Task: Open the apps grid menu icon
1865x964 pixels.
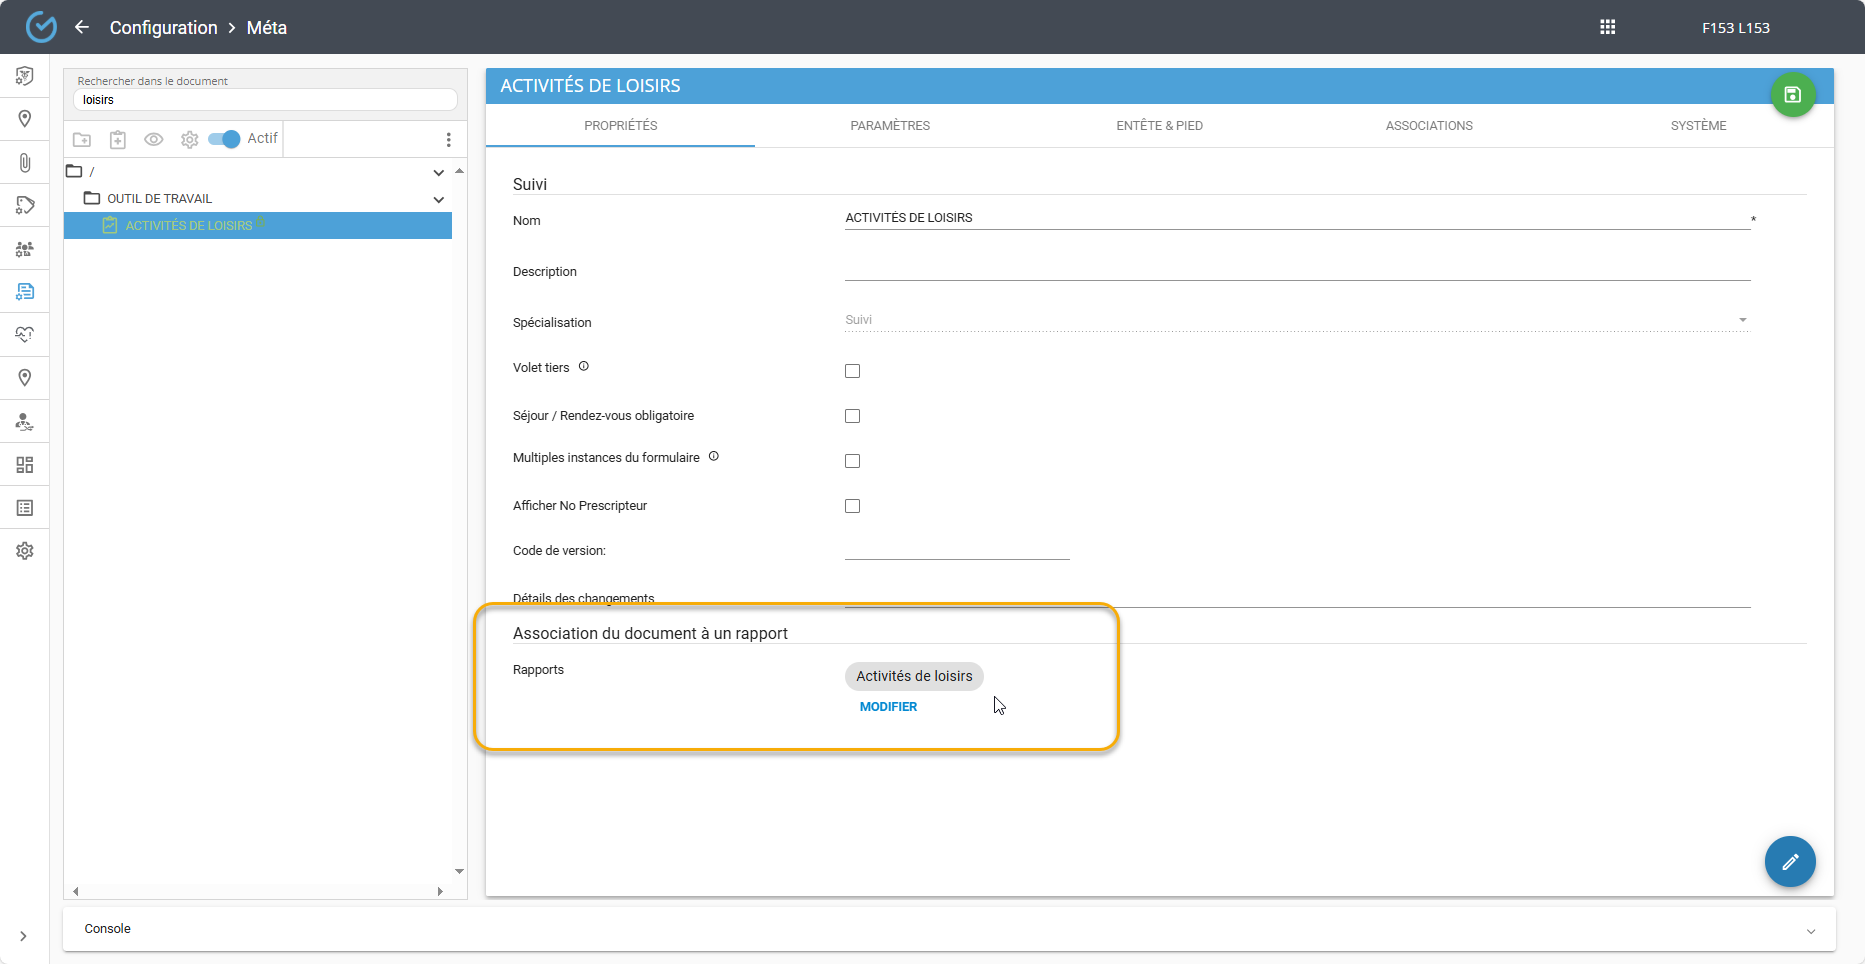Action: click(x=1607, y=27)
